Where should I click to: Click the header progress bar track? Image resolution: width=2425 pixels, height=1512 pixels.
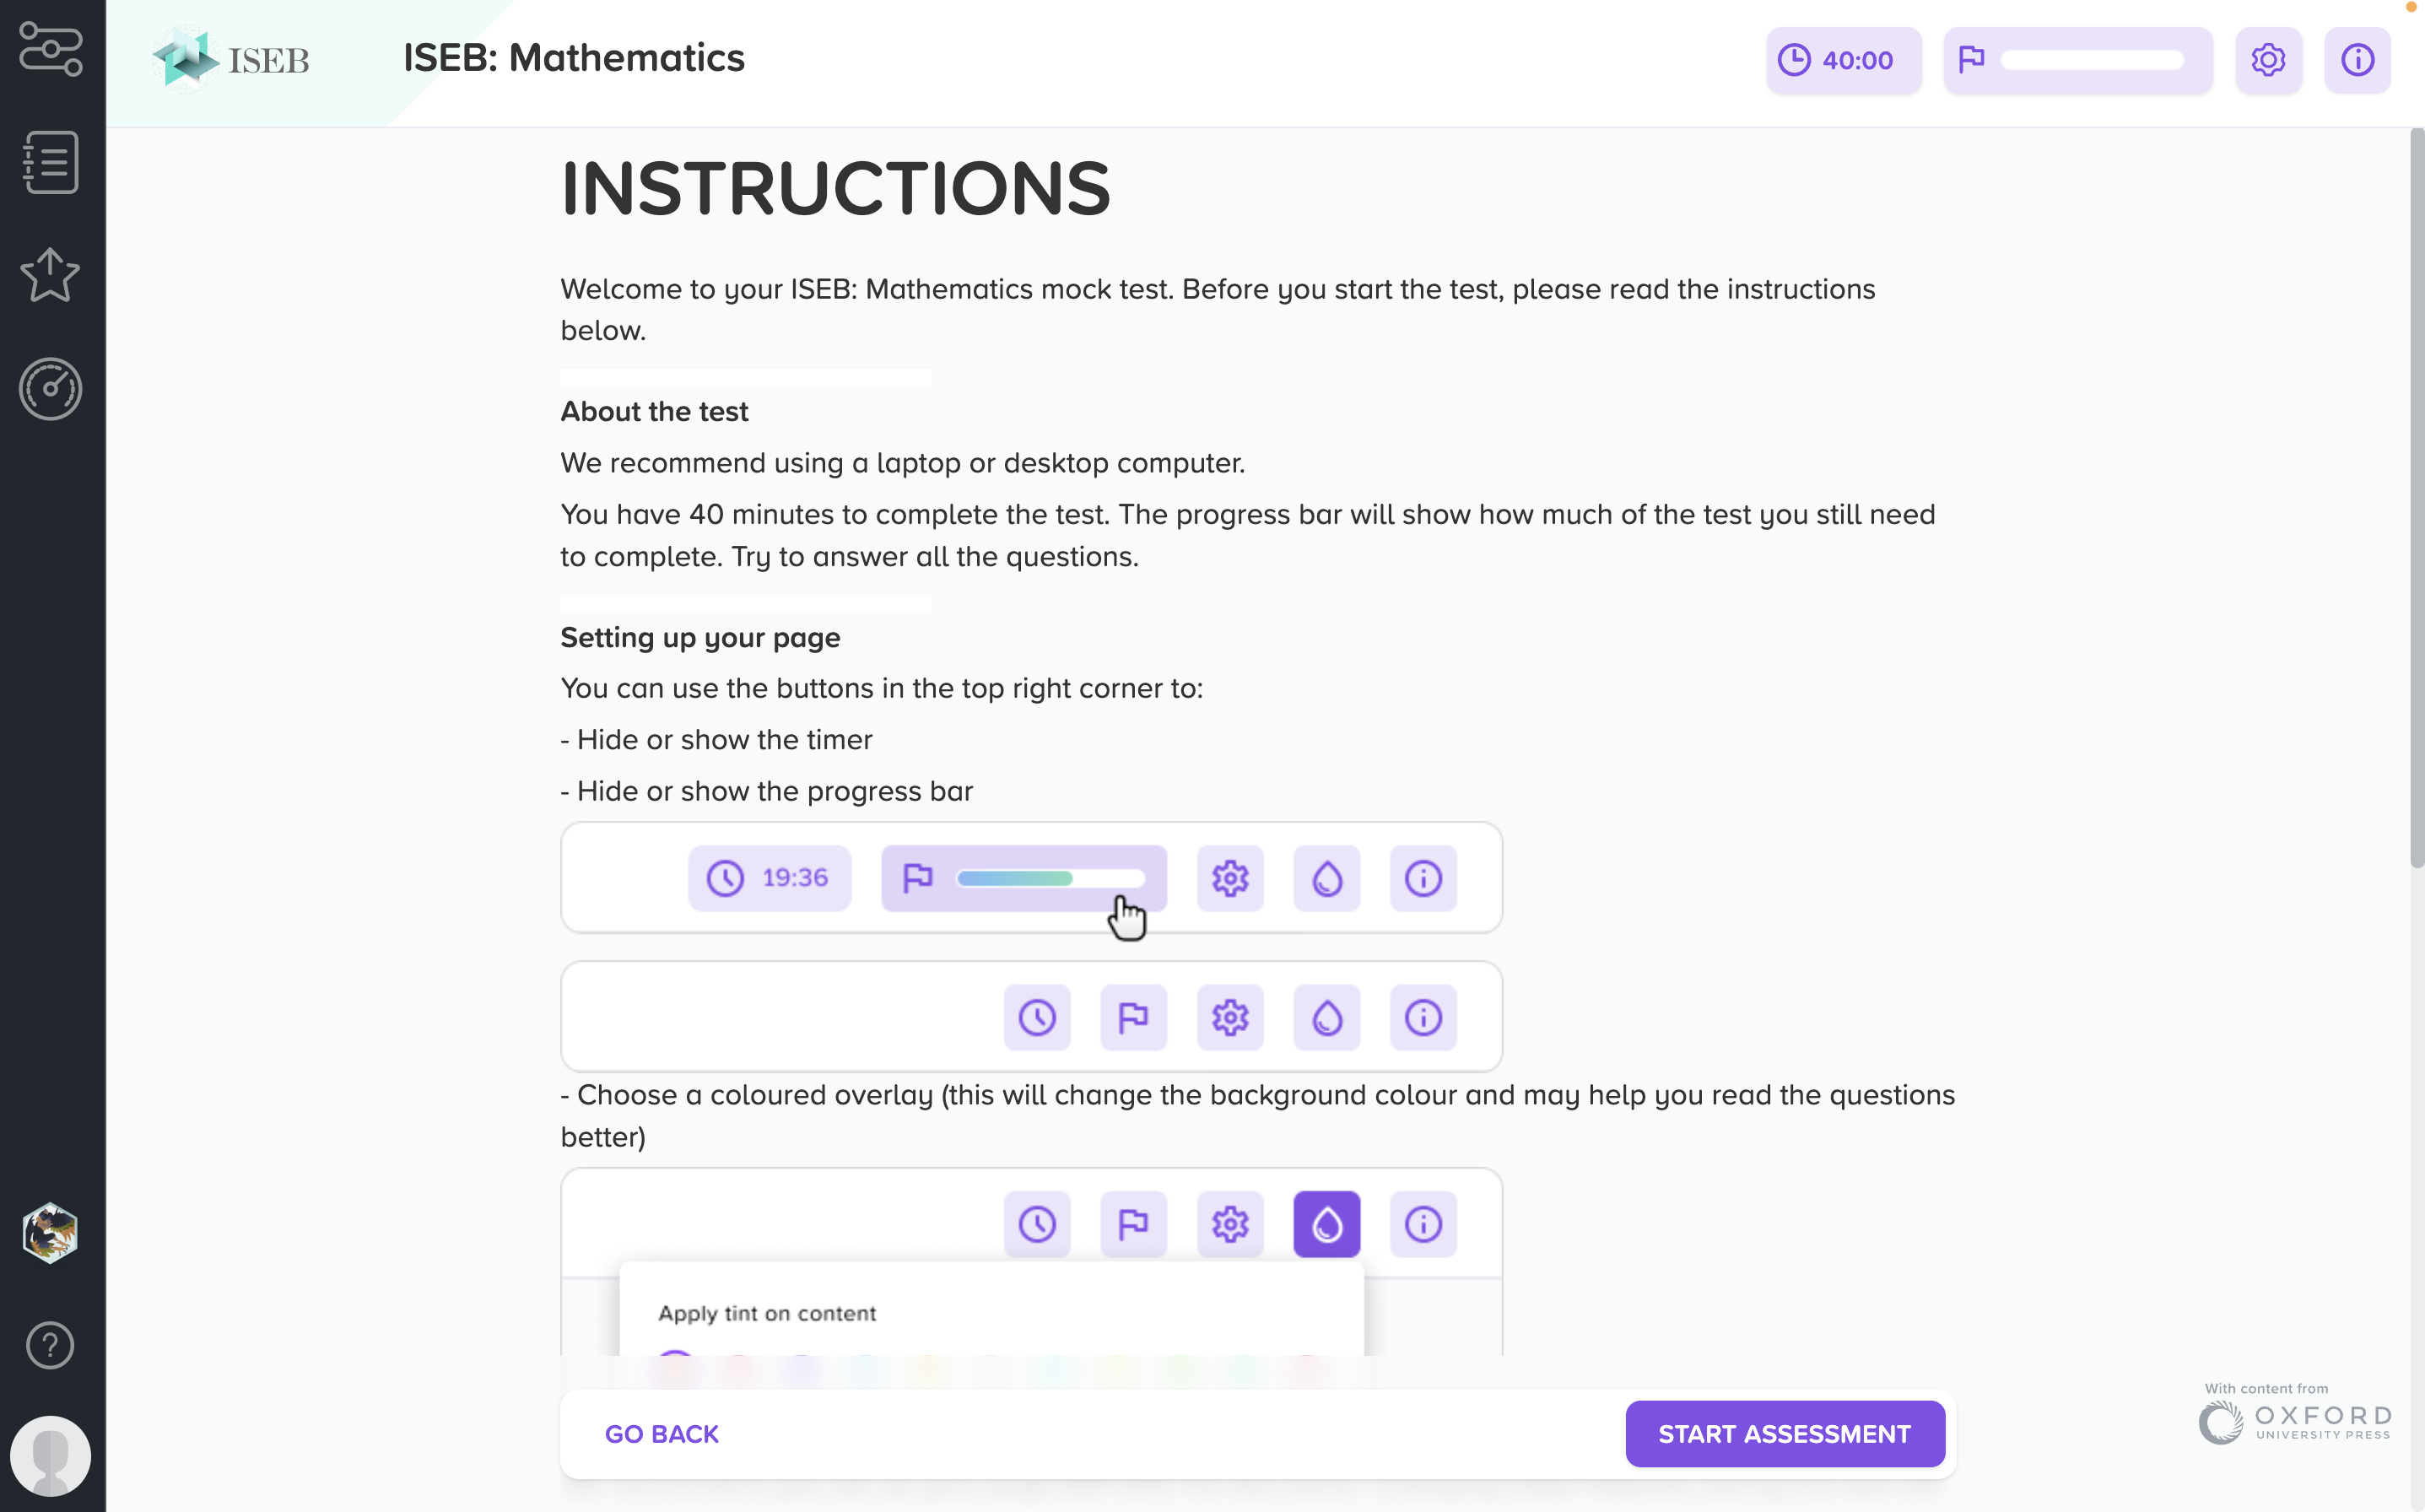click(2092, 60)
